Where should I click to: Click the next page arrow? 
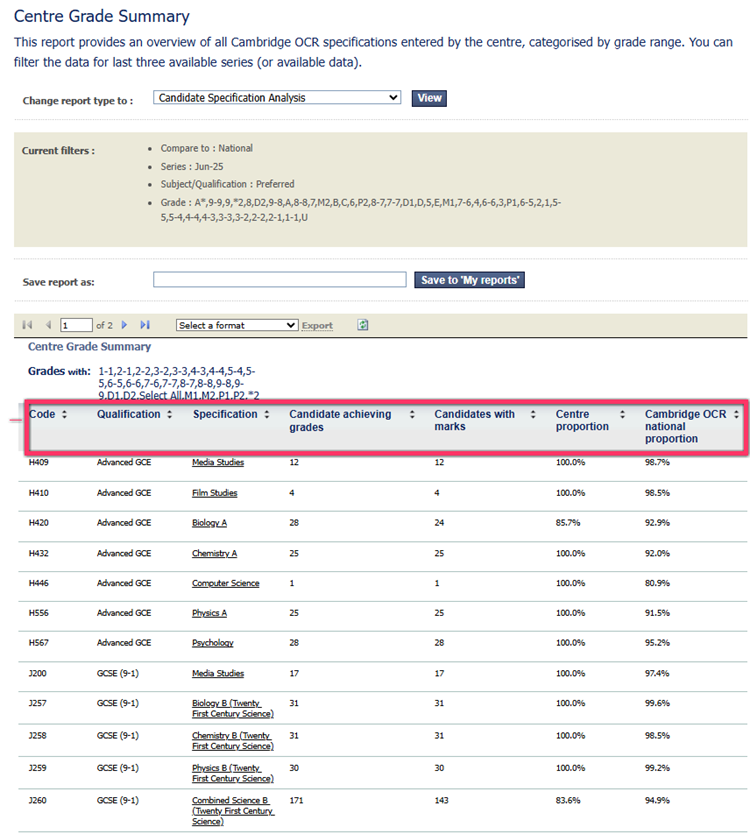pyautogui.click(x=125, y=325)
